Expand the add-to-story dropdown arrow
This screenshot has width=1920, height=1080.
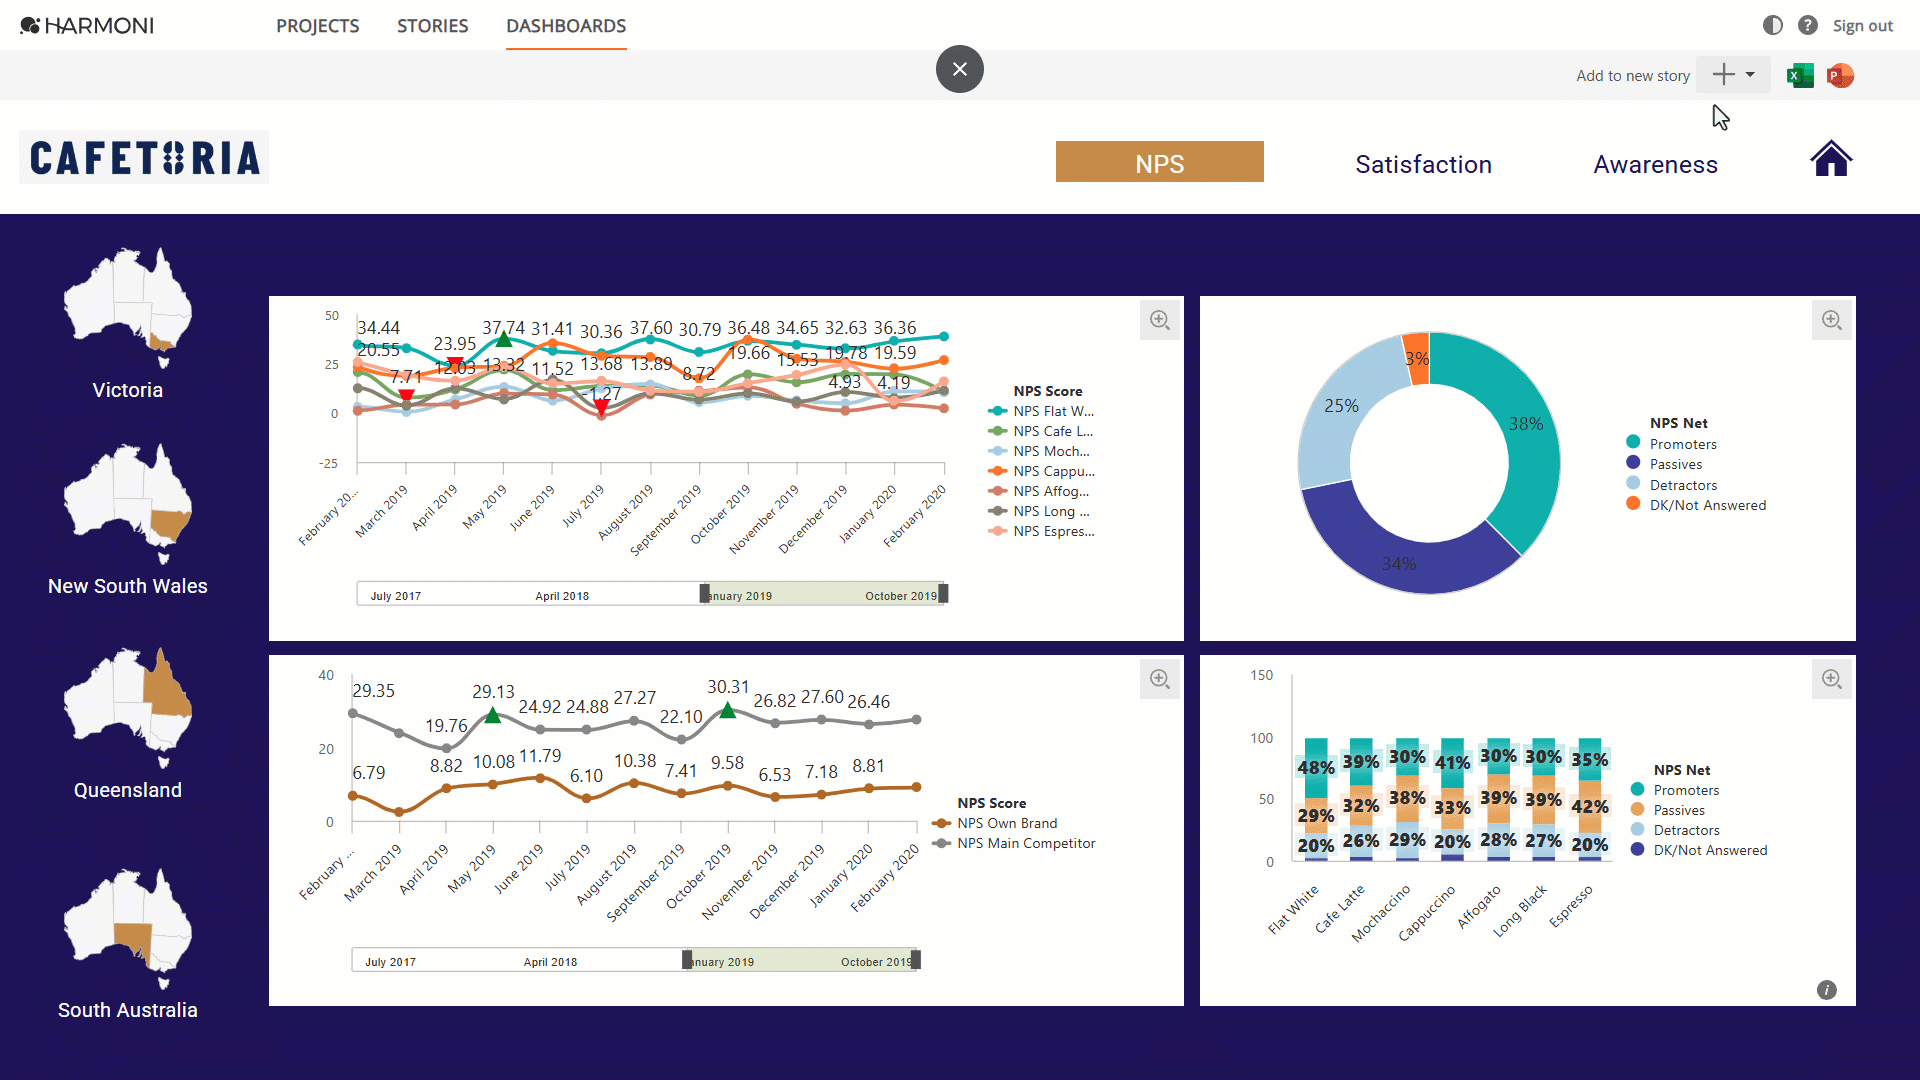click(1750, 75)
